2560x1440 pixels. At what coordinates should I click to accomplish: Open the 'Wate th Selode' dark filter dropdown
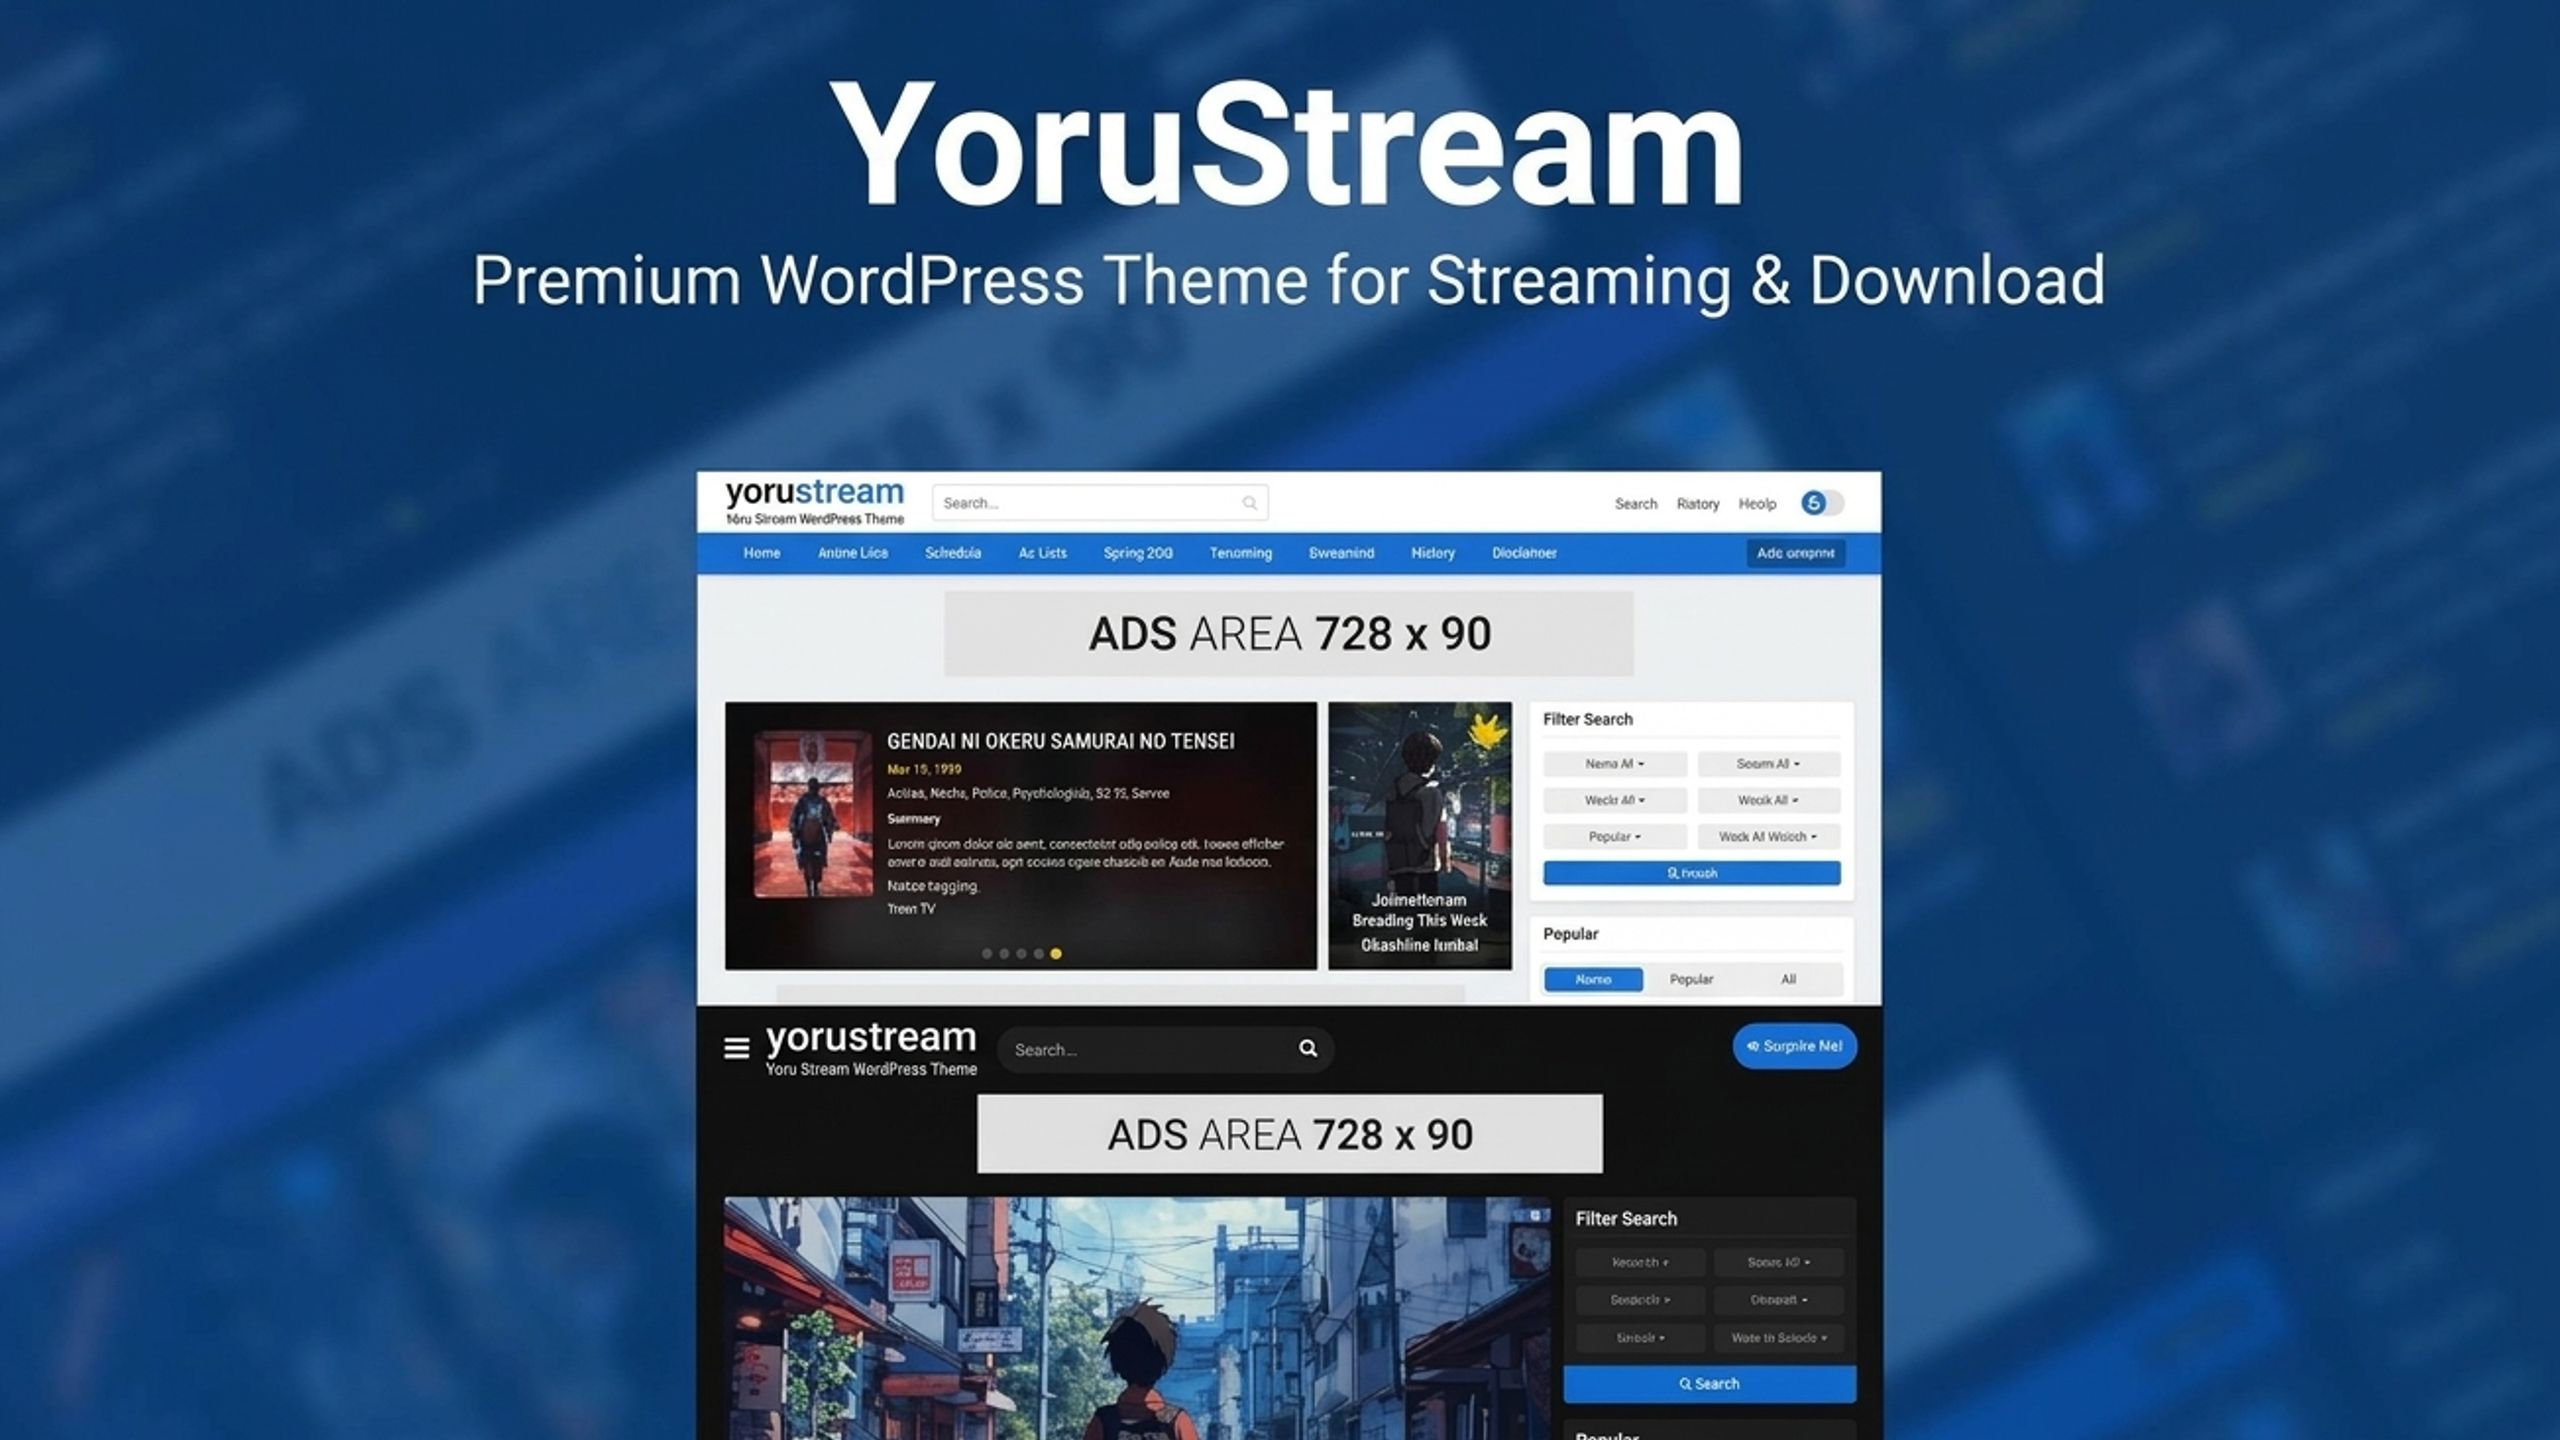coord(1779,1338)
